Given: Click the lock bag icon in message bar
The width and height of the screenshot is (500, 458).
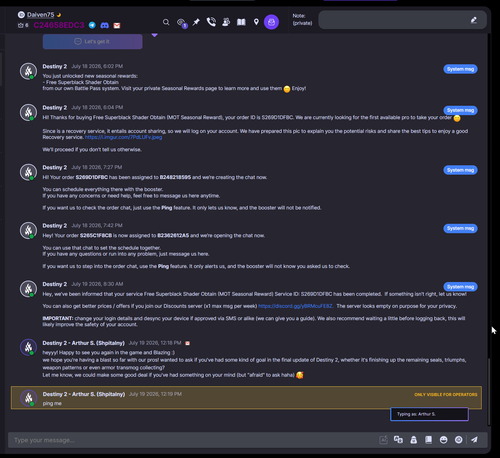Looking at the screenshot, I should 413,440.
